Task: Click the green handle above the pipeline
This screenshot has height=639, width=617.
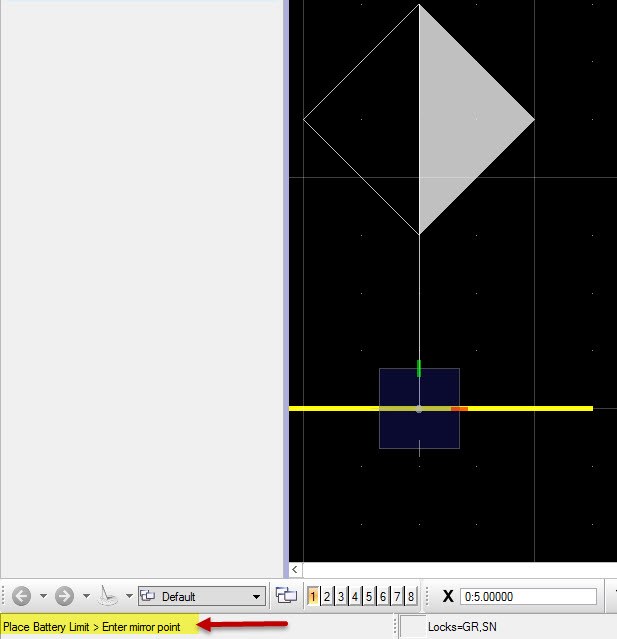Action: pyautogui.click(x=419, y=368)
